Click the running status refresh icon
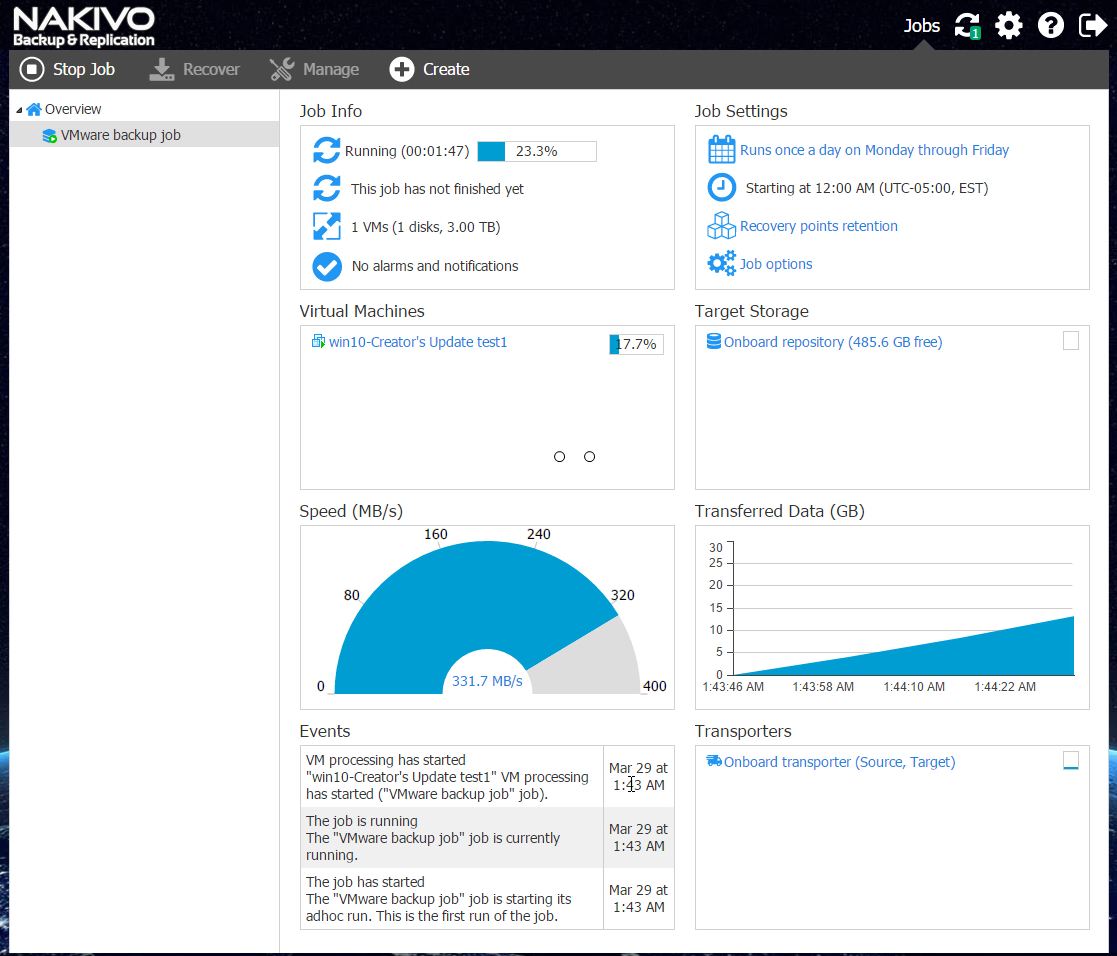Viewport: 1117px width, 956px height. click(326, 150)
